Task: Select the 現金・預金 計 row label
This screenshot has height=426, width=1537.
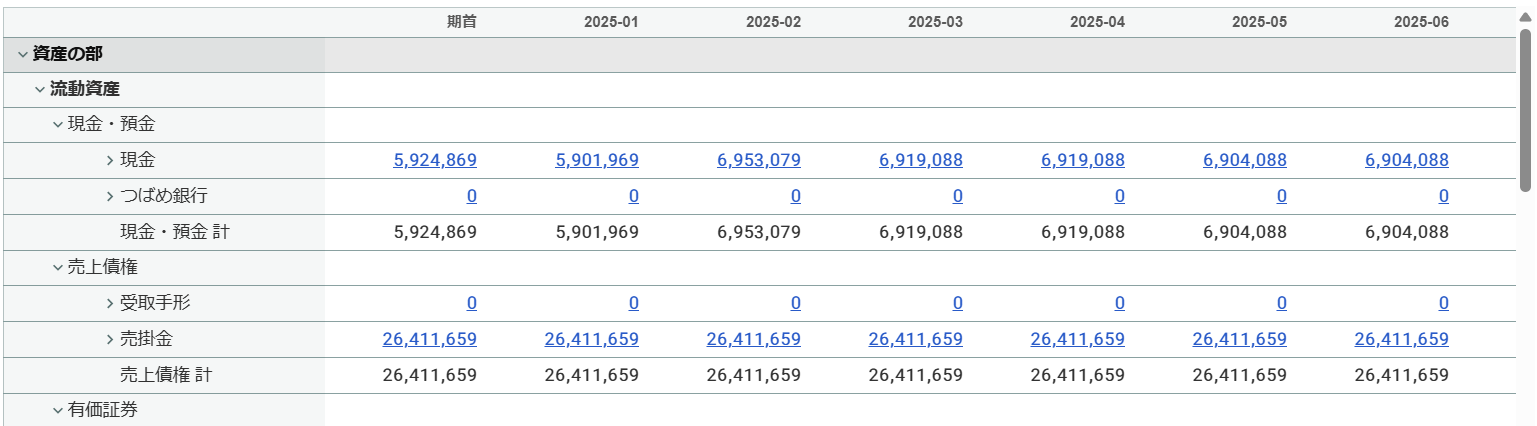Action: [175, 232]
